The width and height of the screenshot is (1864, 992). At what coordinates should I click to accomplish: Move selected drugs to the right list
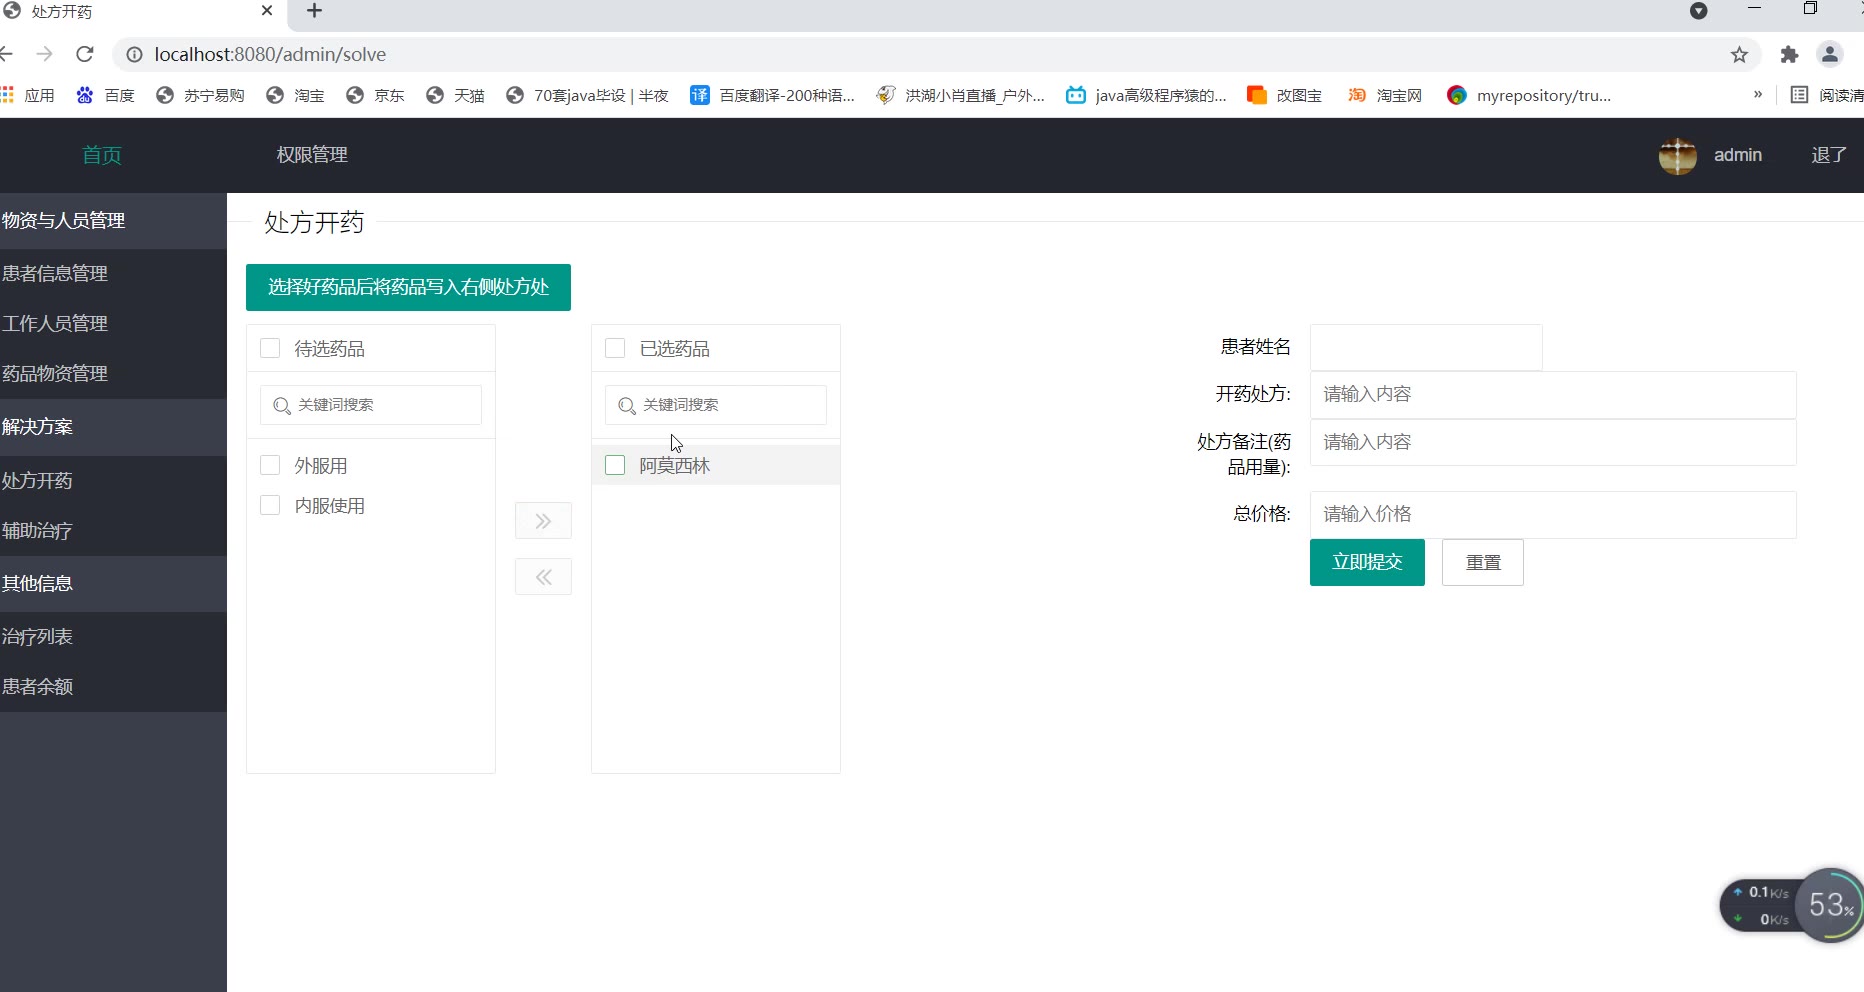(x=543, y=521)
